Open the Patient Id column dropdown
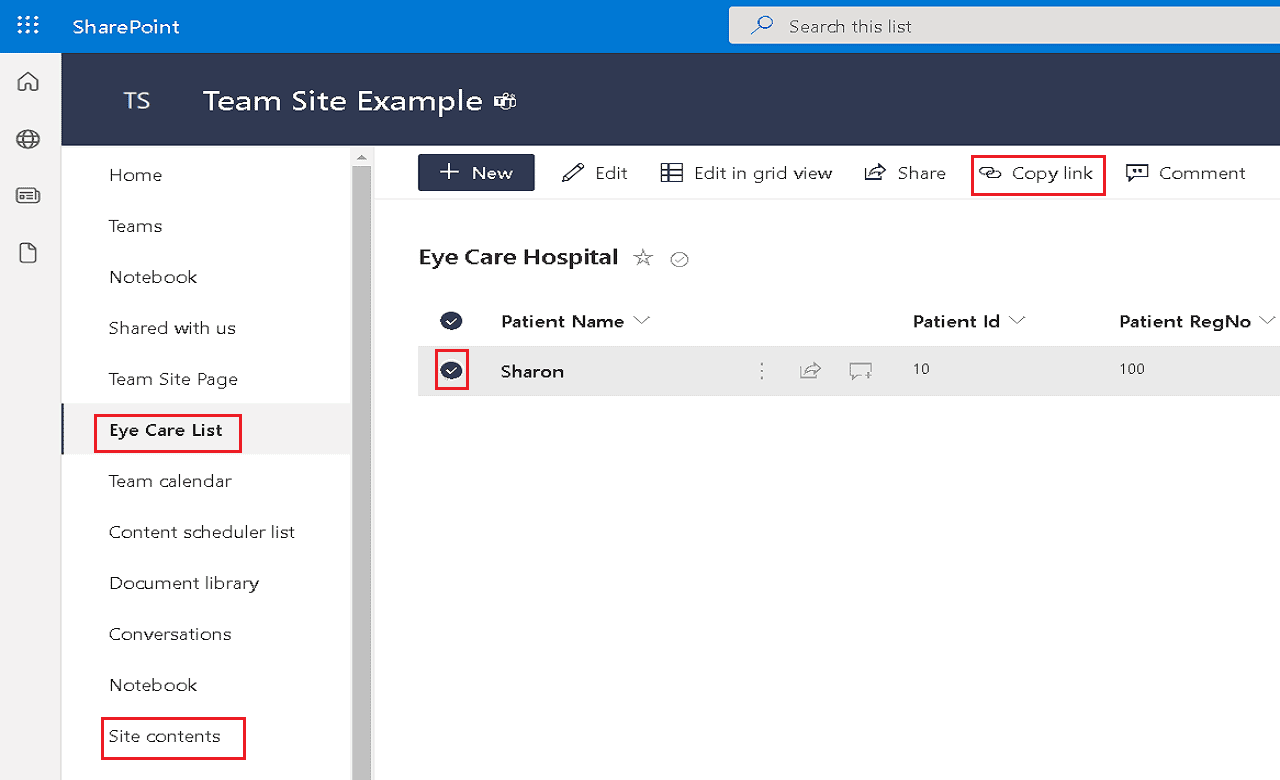Image resolution: width=1280 pixels, height=780 pixels. (1017, 321)
